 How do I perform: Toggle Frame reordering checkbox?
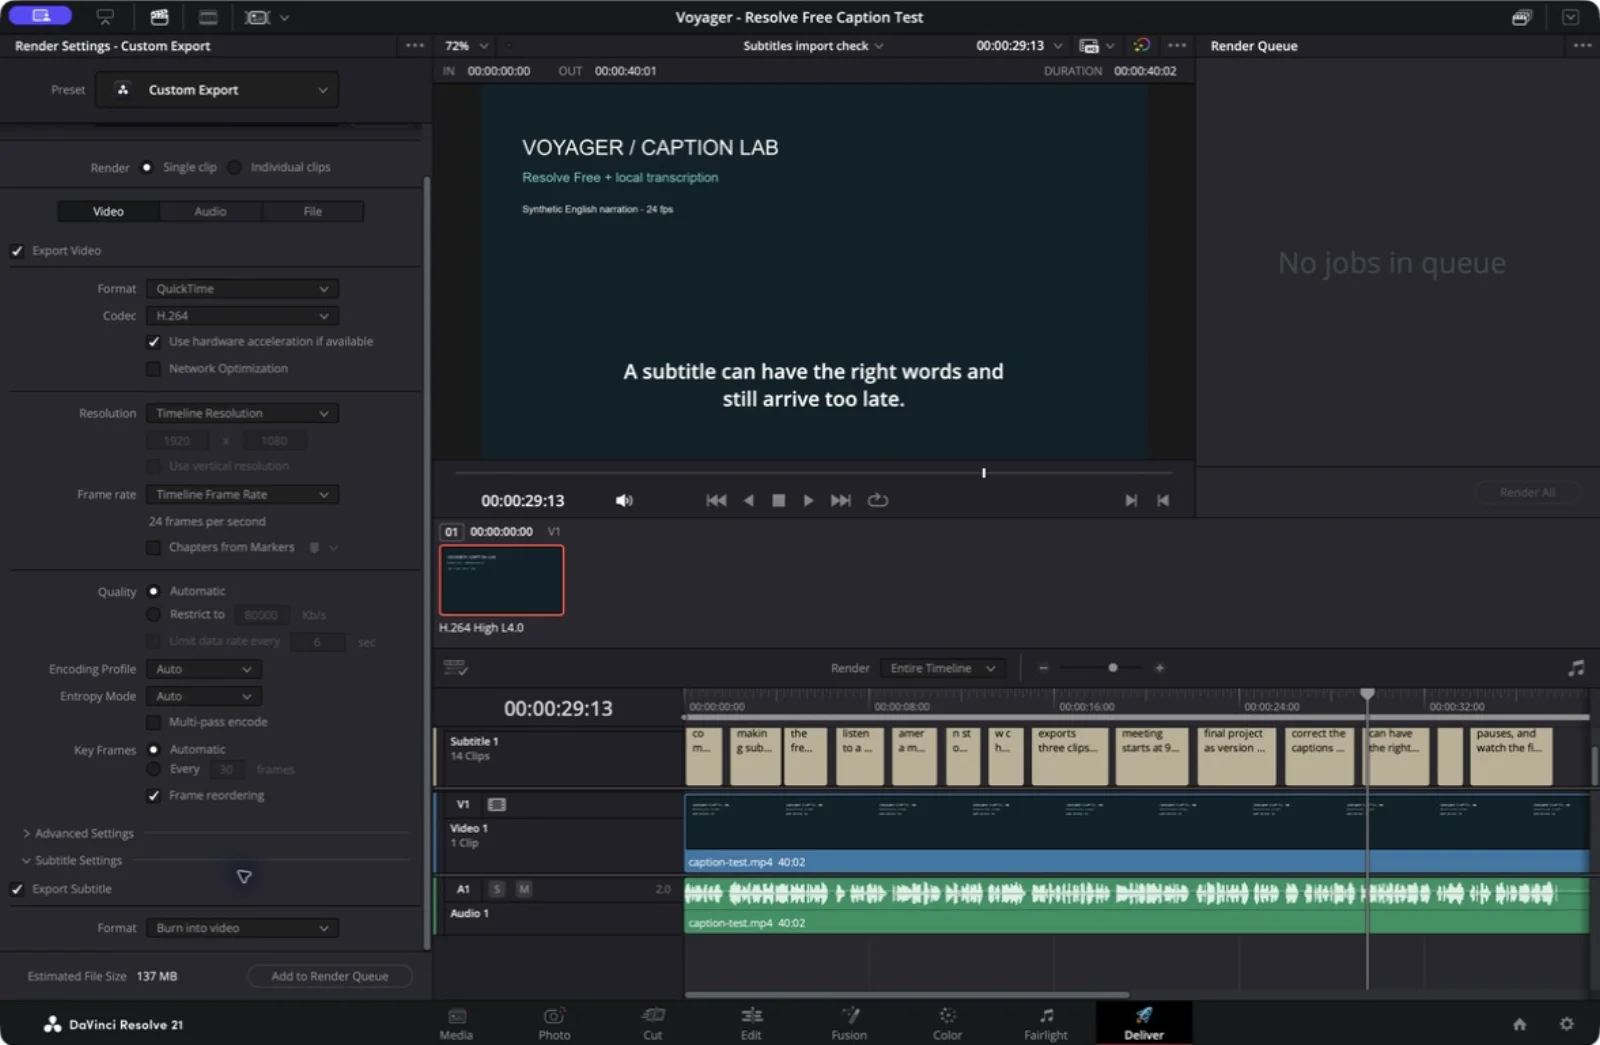(x=153, y=796)
